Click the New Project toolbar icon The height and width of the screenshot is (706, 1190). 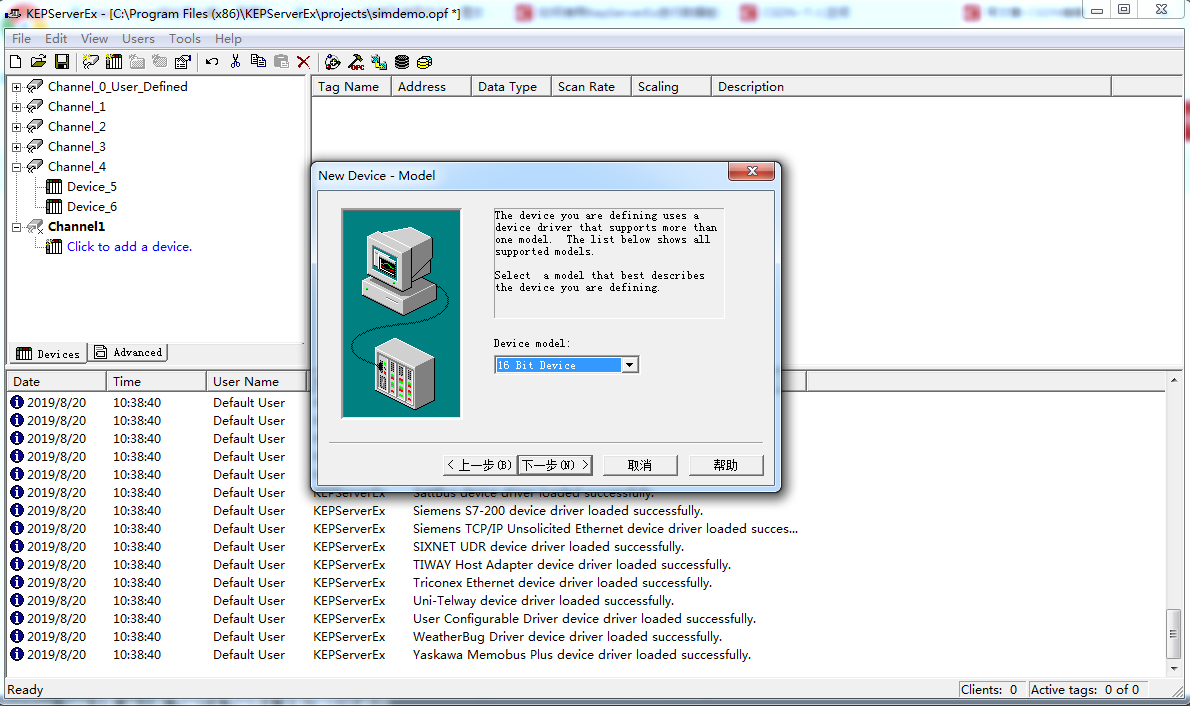click(x=15, y=62)
